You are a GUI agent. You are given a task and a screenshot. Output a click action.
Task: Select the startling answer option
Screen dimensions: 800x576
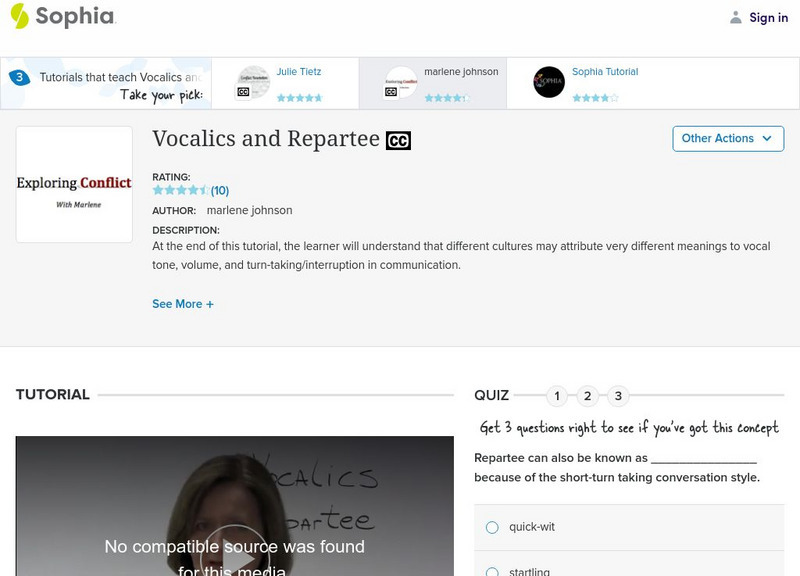pos(491,571)
